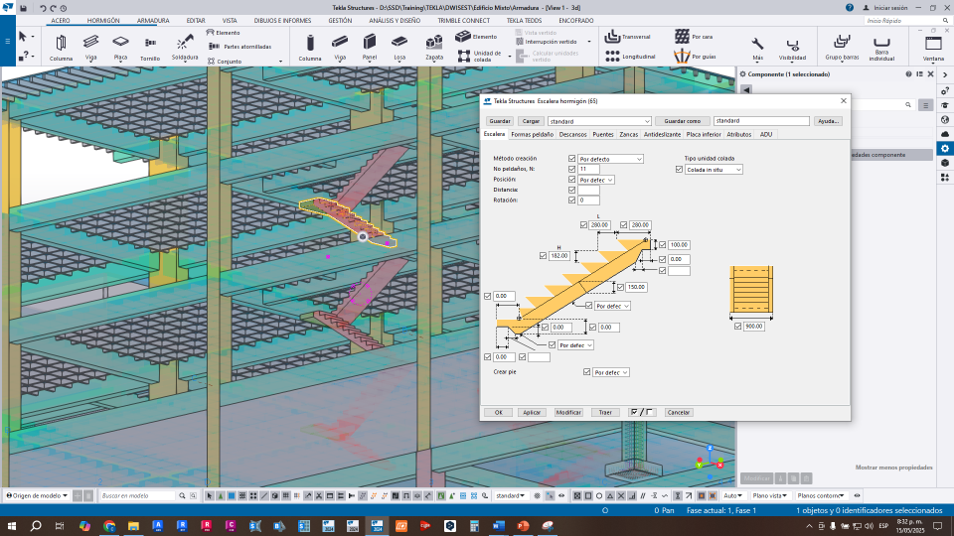Switch to the Descansos tab
Viewport: 954px width, 536px height.
[x=573, y=134]
